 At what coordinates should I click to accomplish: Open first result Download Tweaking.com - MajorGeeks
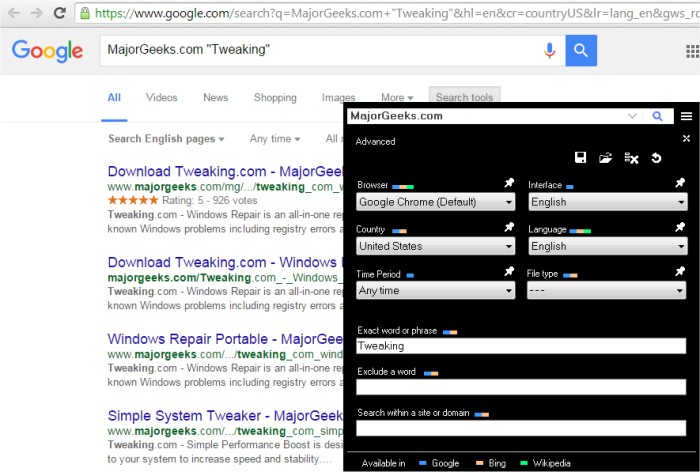coord(226,171)
